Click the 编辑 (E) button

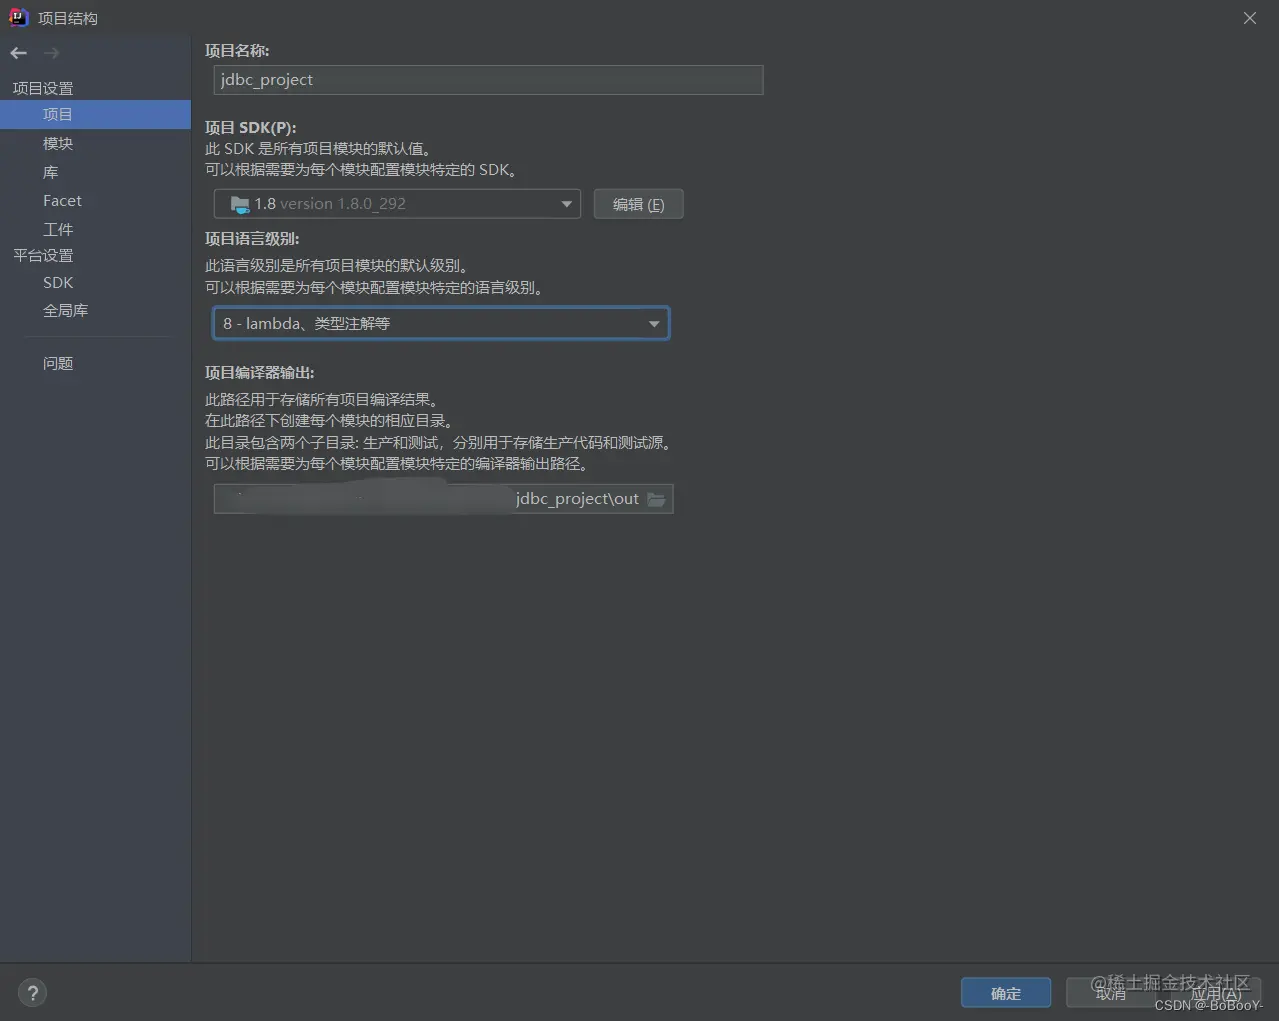[x=638, y=204]
